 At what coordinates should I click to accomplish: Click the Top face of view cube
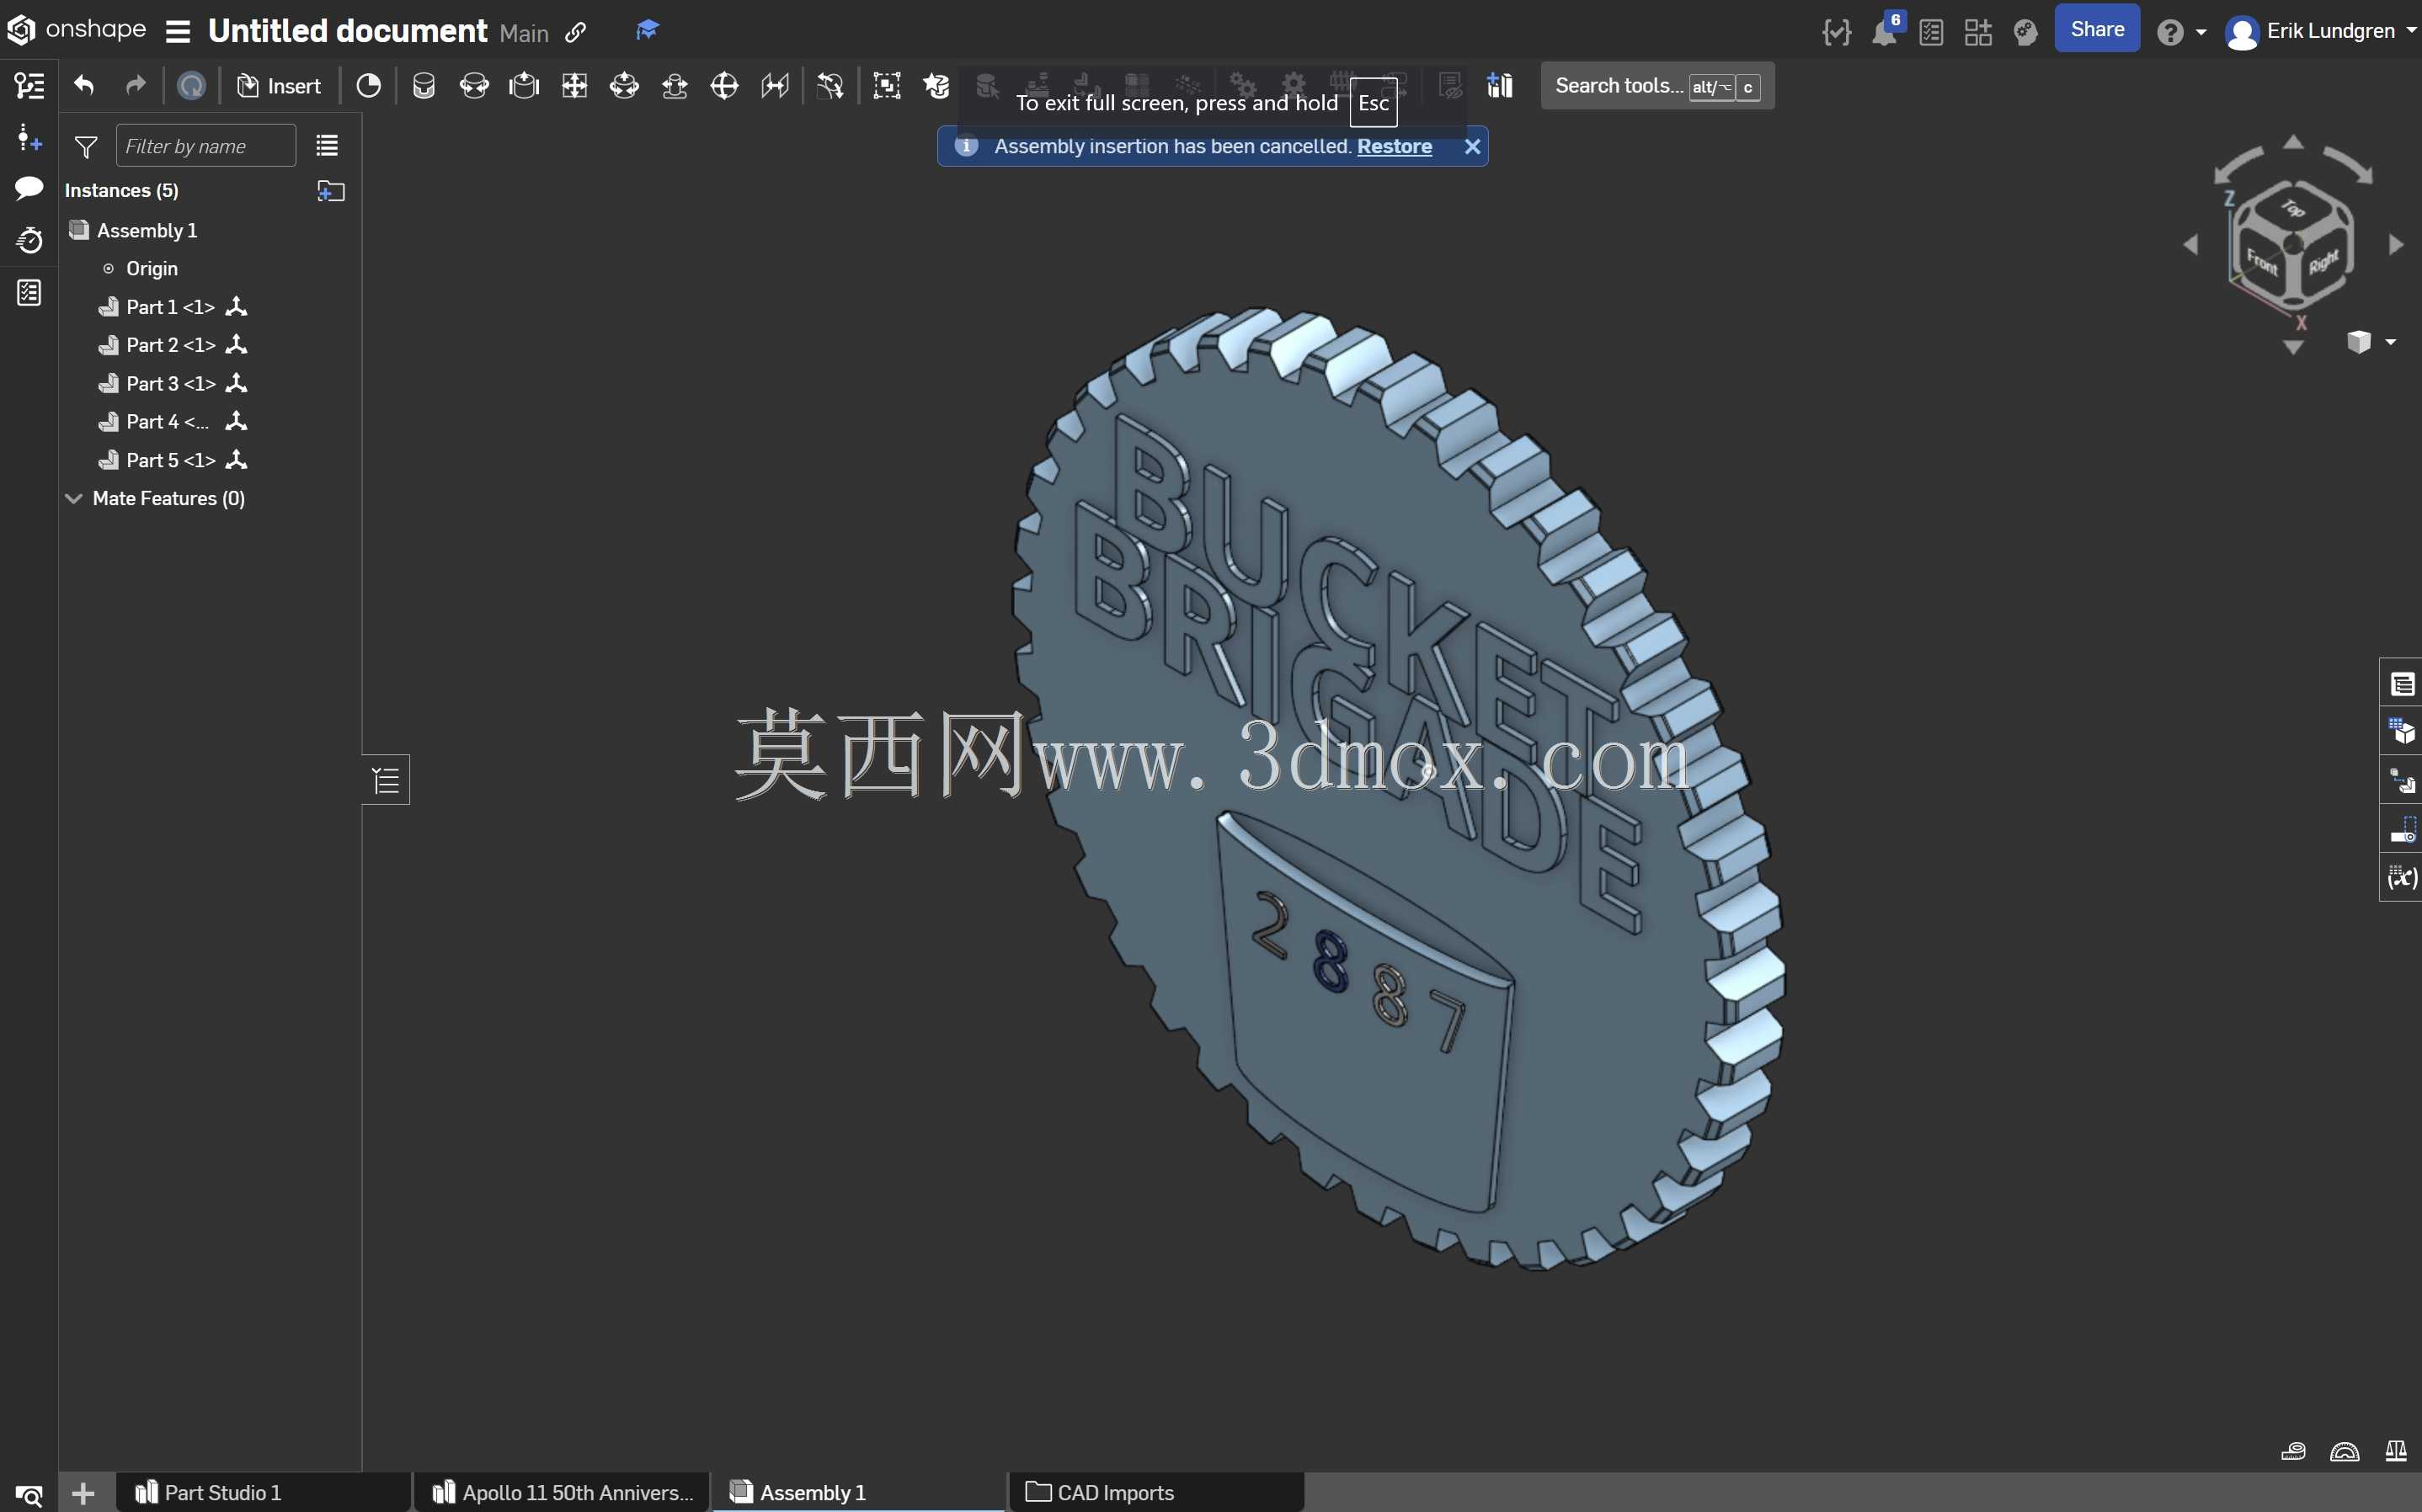2292,208
